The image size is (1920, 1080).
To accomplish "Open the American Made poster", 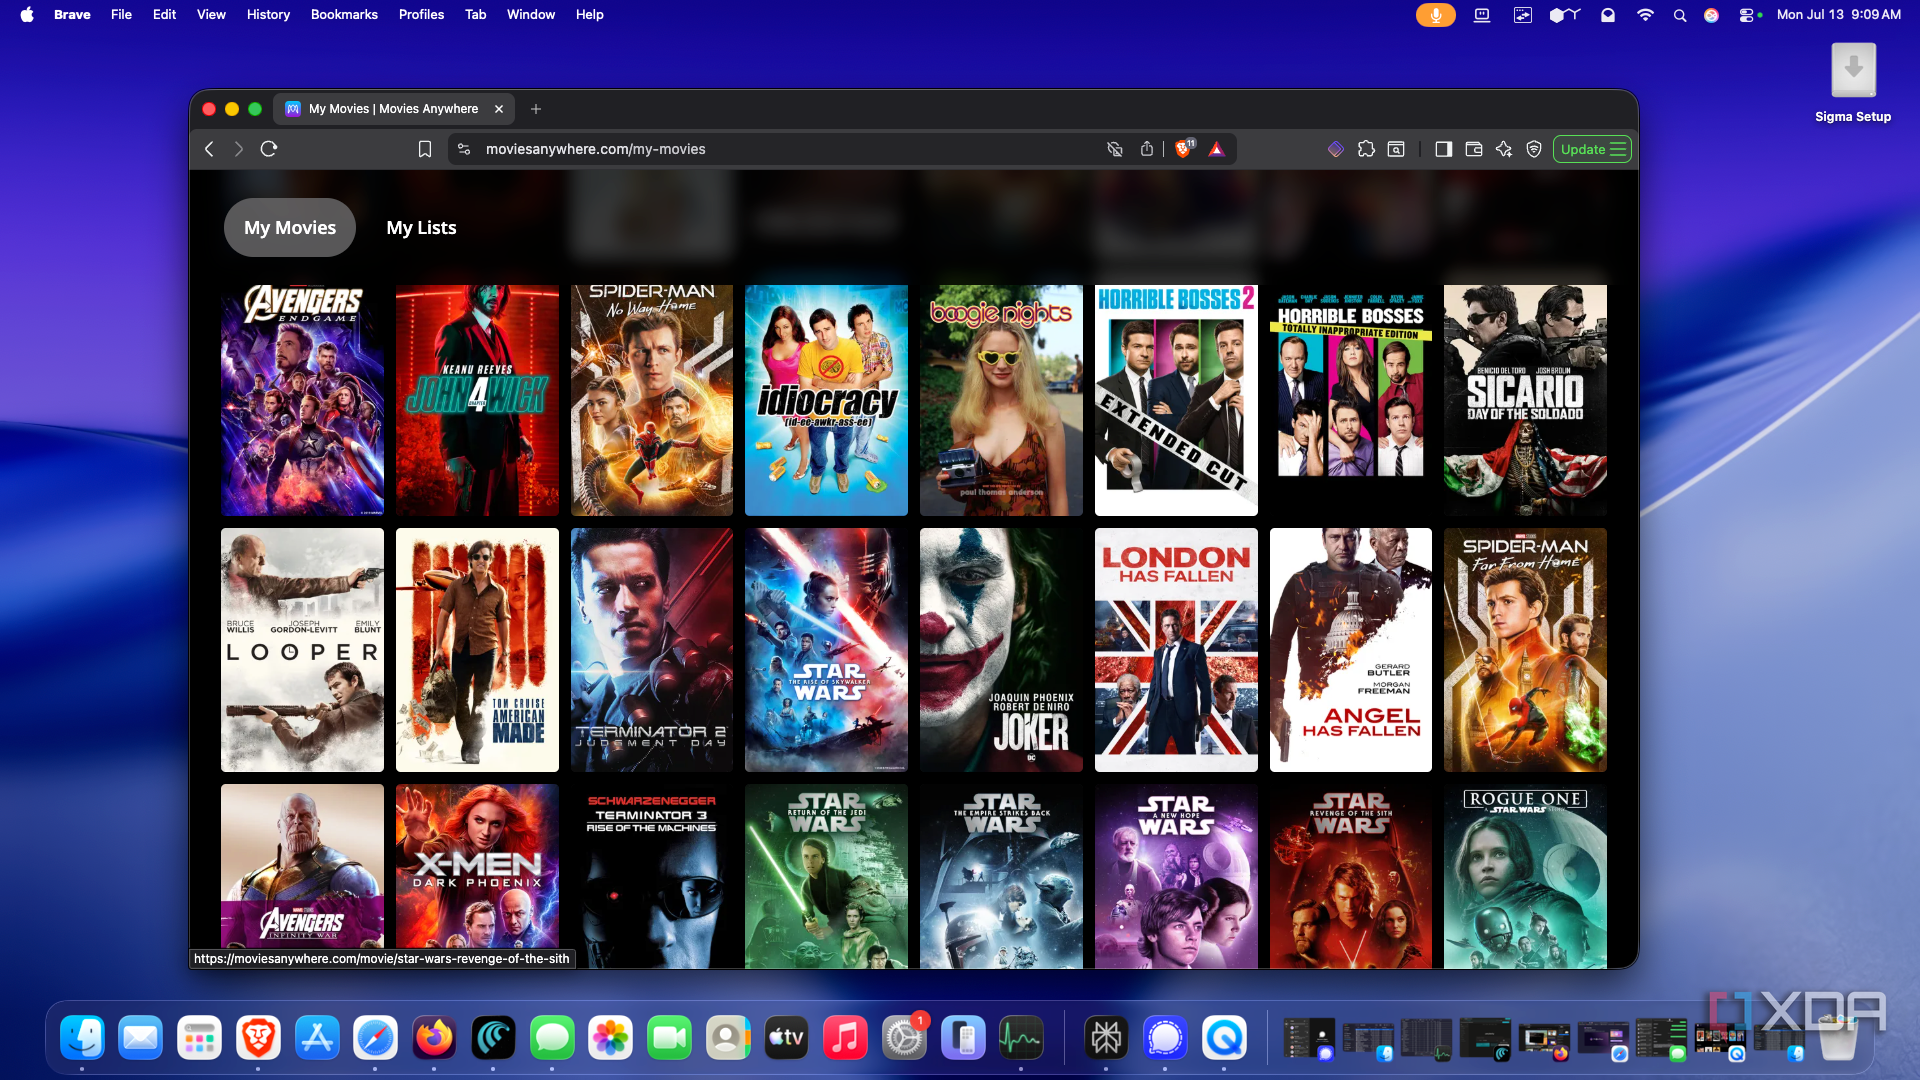I will click(x=477, y=650).
